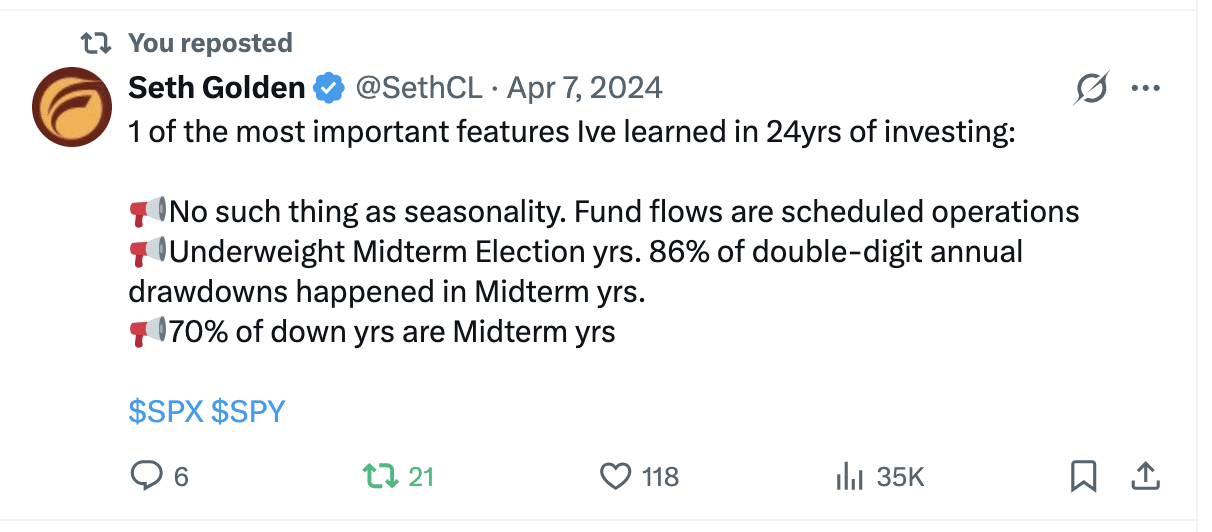Open the Apr 7, 2024 timestamp link
The height and width of the screenshot is (532, 1212).
[x=585, y=88]
